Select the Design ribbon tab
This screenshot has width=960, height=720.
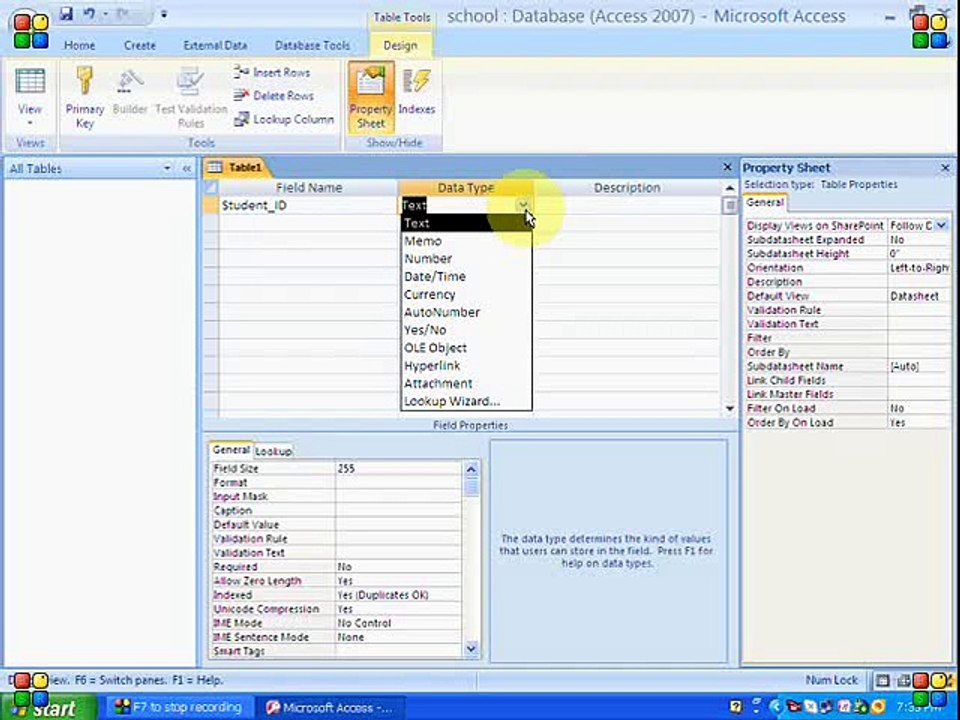400,45
